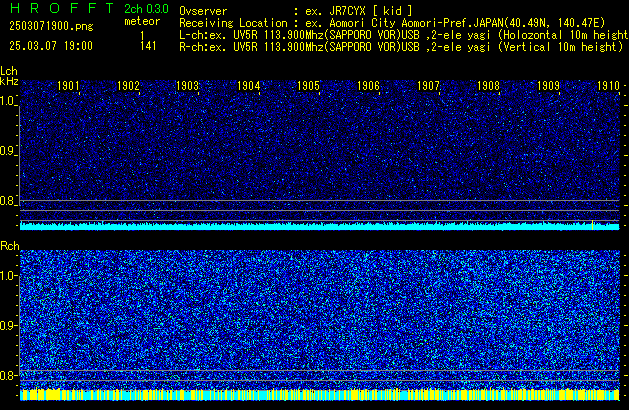Image resolution: width=629 pixels, height=410 pixels.
Task: Click the Lch 1.0 kHz axis label
Action: point(7,101)
